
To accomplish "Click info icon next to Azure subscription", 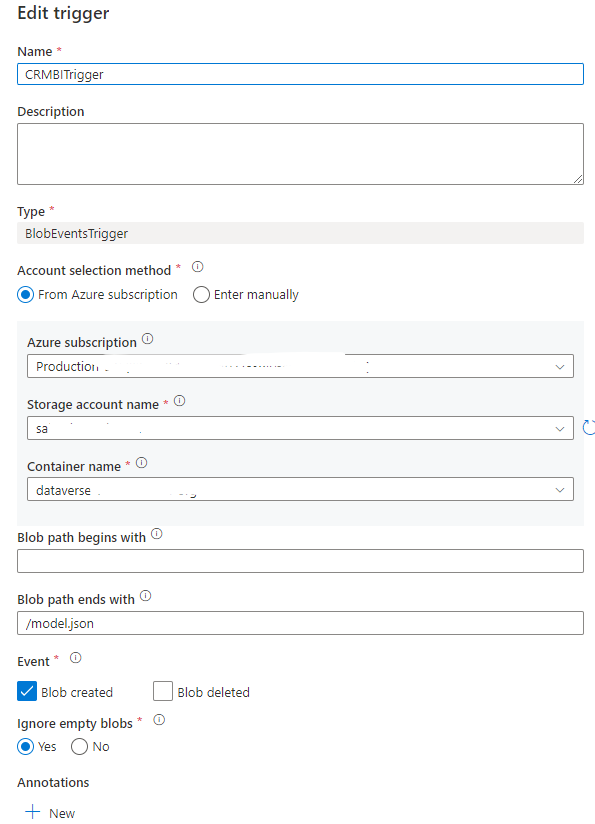I will tap(148, 339).
